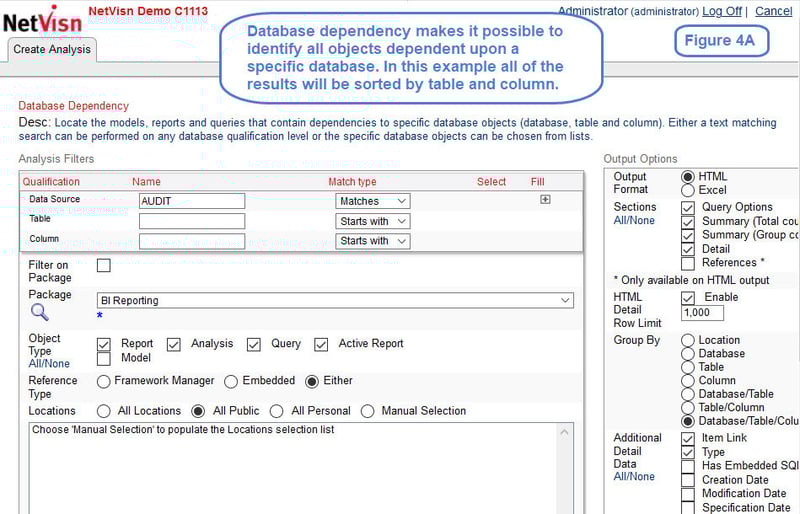This screenshot has width=800, height=514.
Task: Toggle the Type detail checkbox
Action: 688,452
